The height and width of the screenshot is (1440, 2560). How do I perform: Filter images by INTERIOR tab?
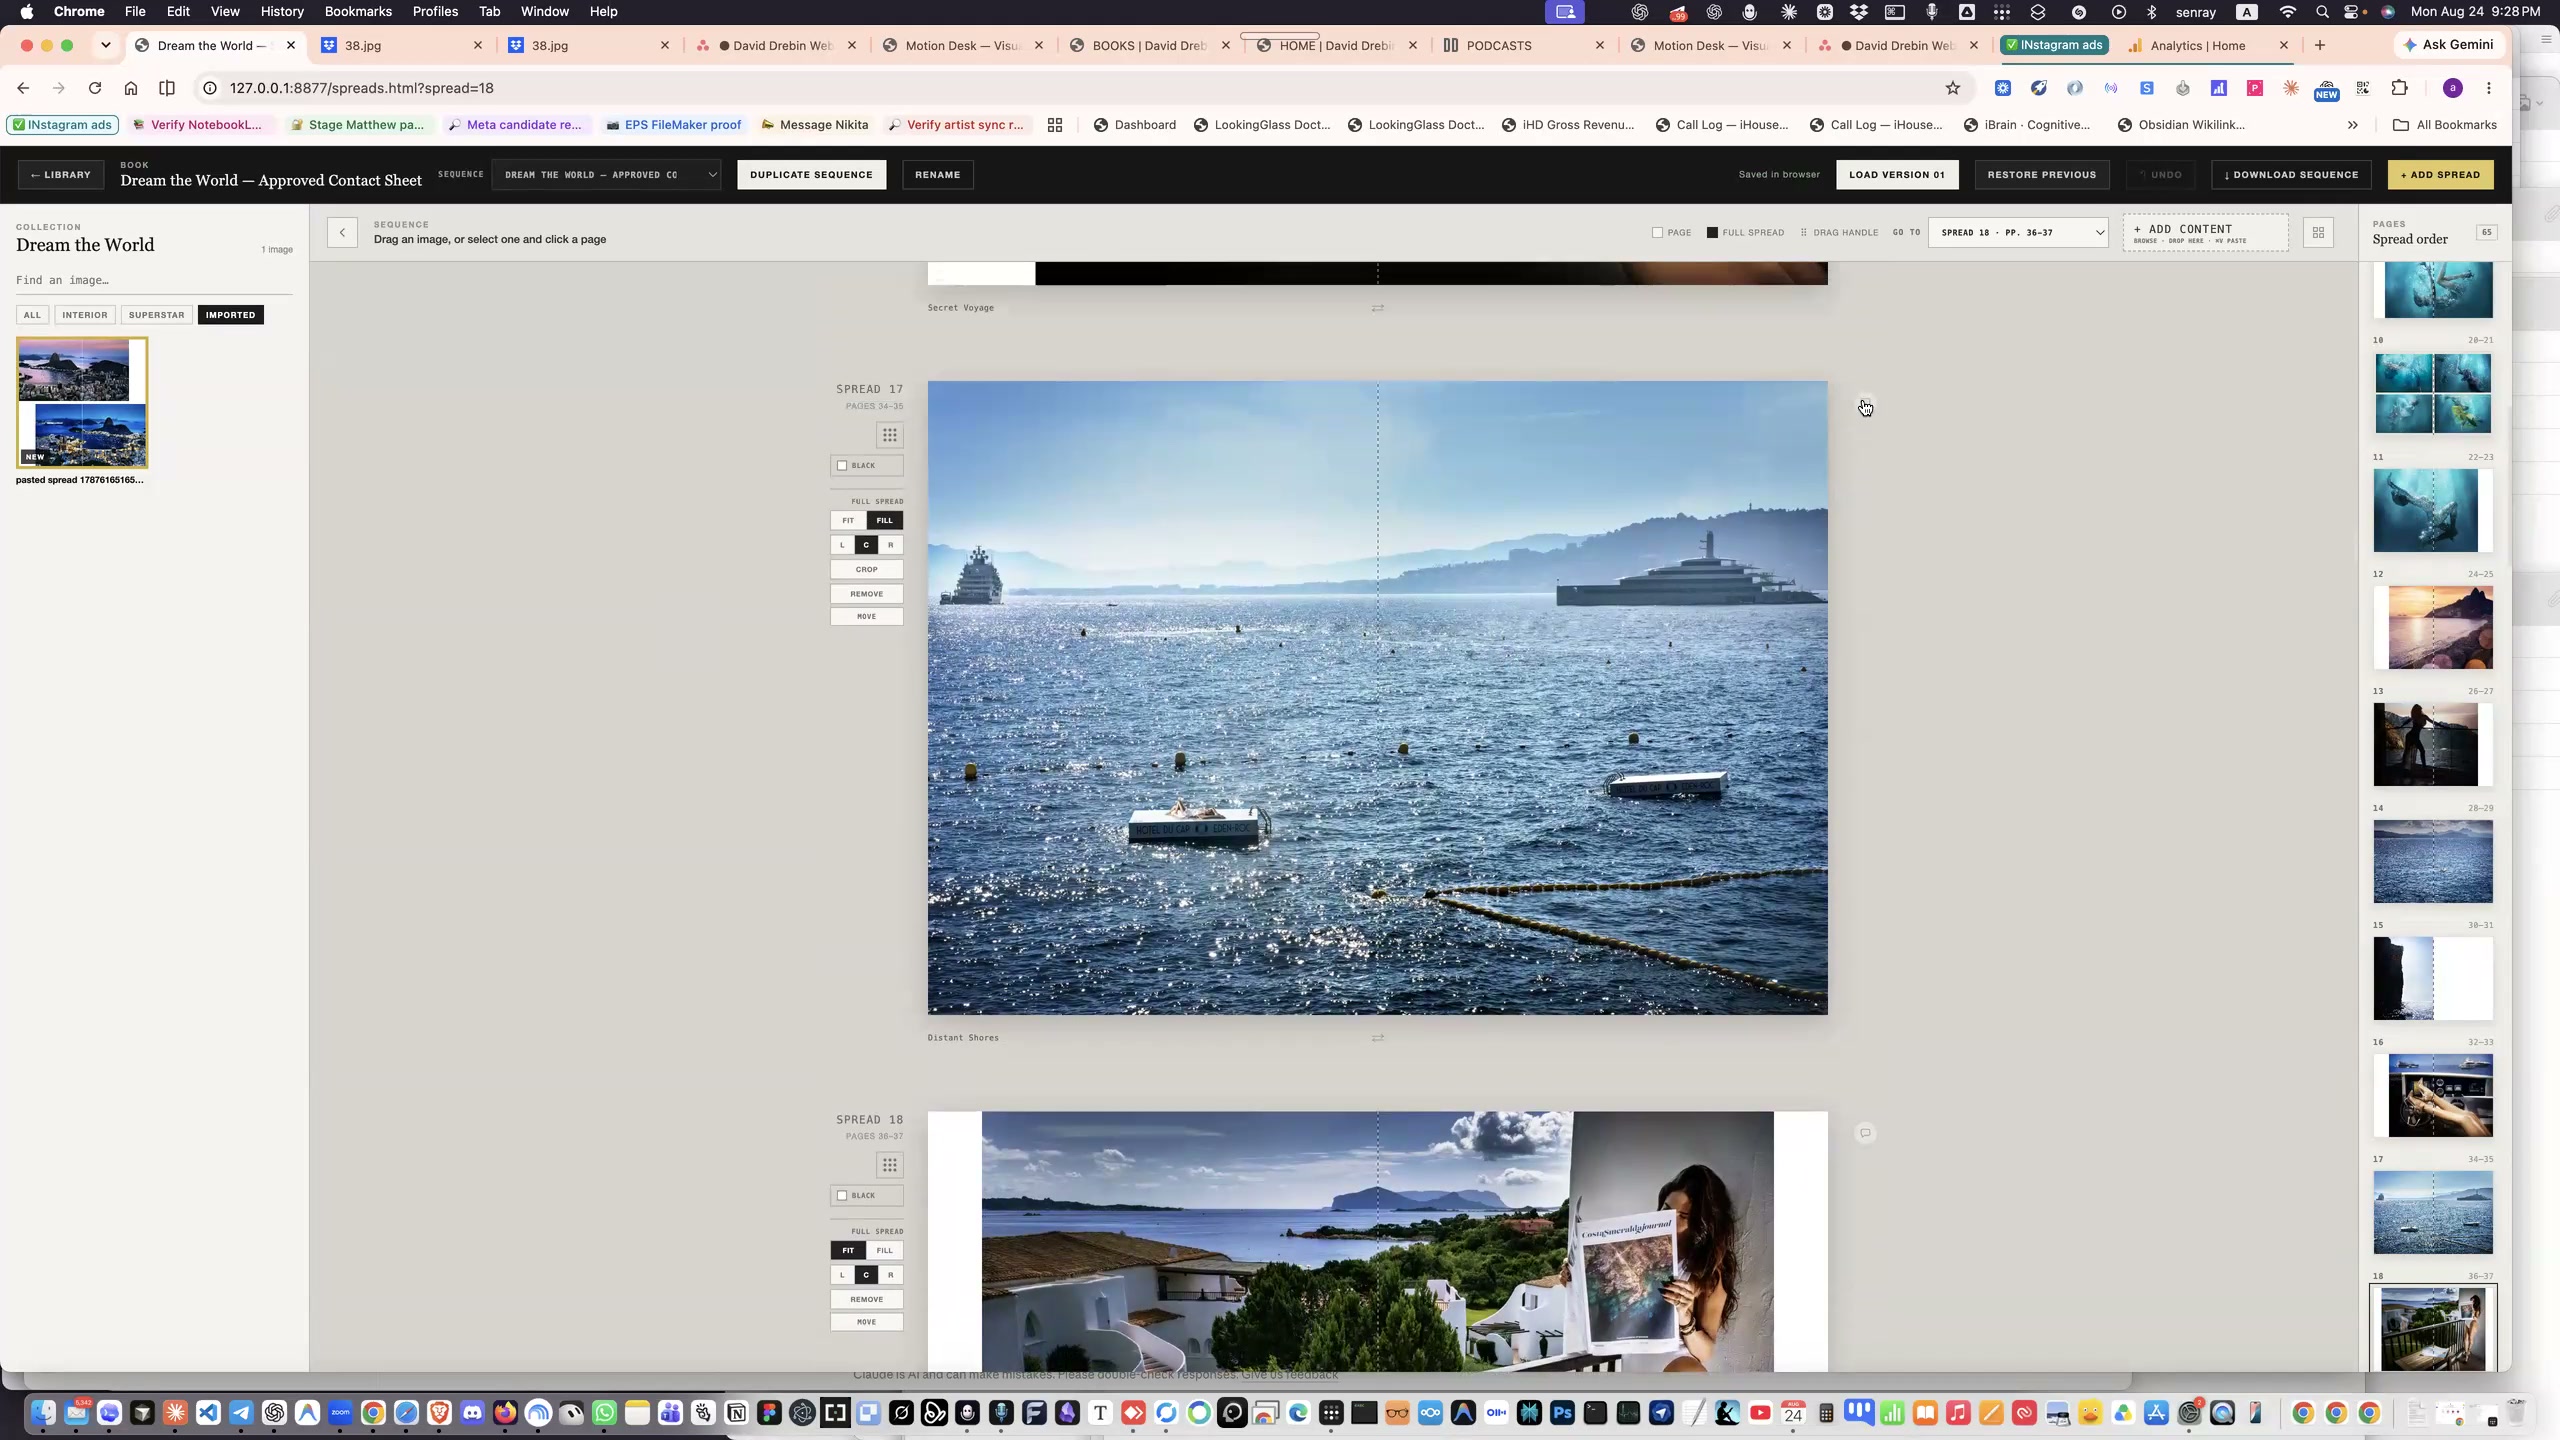pos(85,315)
